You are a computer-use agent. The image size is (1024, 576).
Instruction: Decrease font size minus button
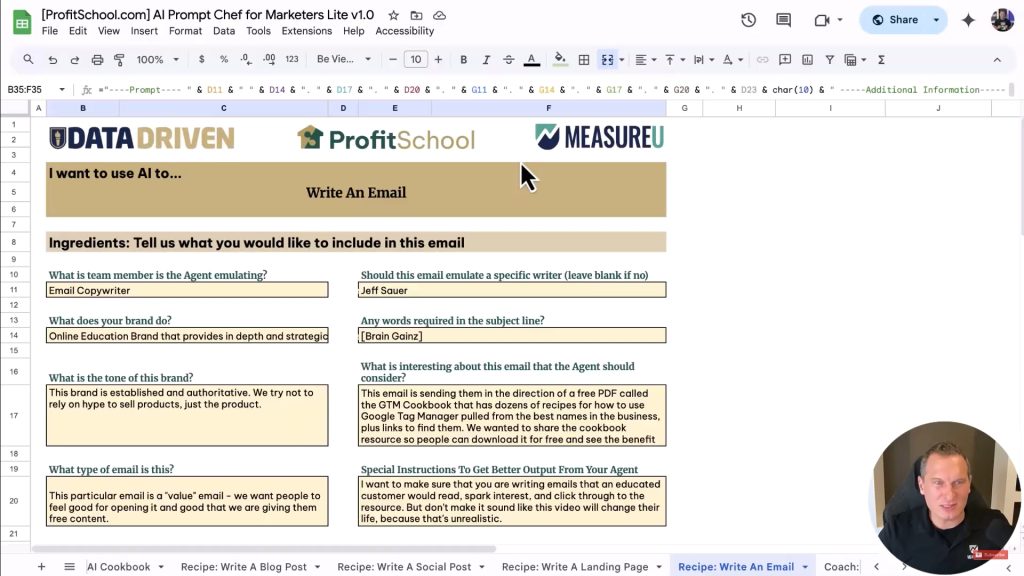tap(392, 59)
